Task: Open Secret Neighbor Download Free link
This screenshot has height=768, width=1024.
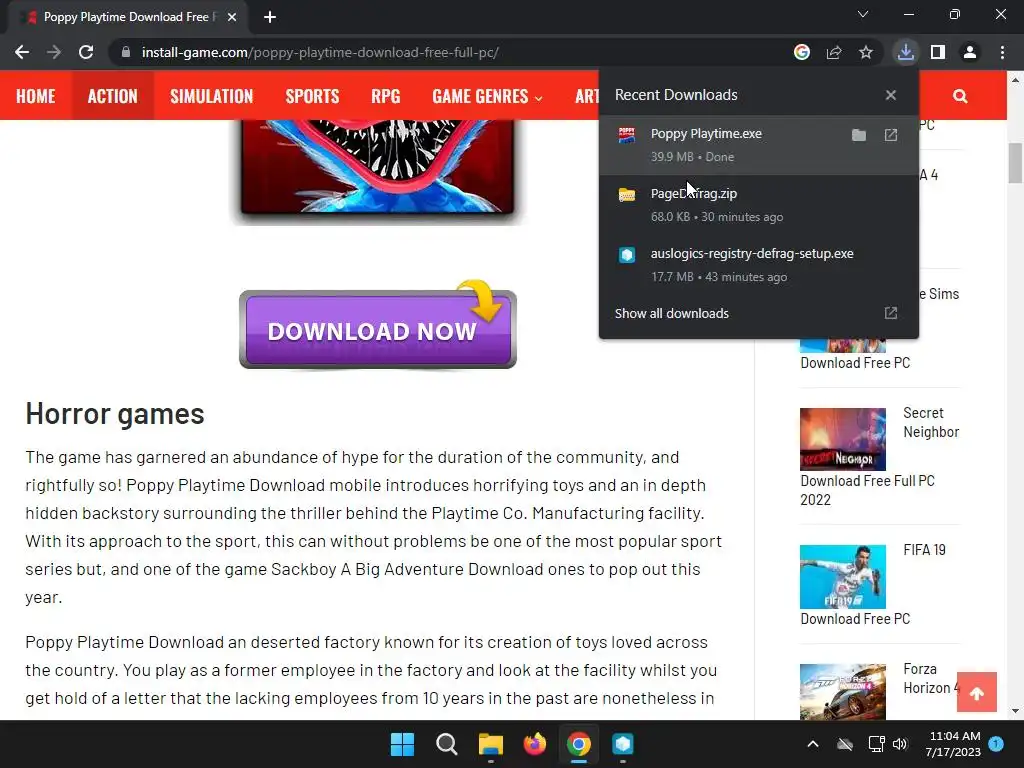Action: (x=867, y=490)
